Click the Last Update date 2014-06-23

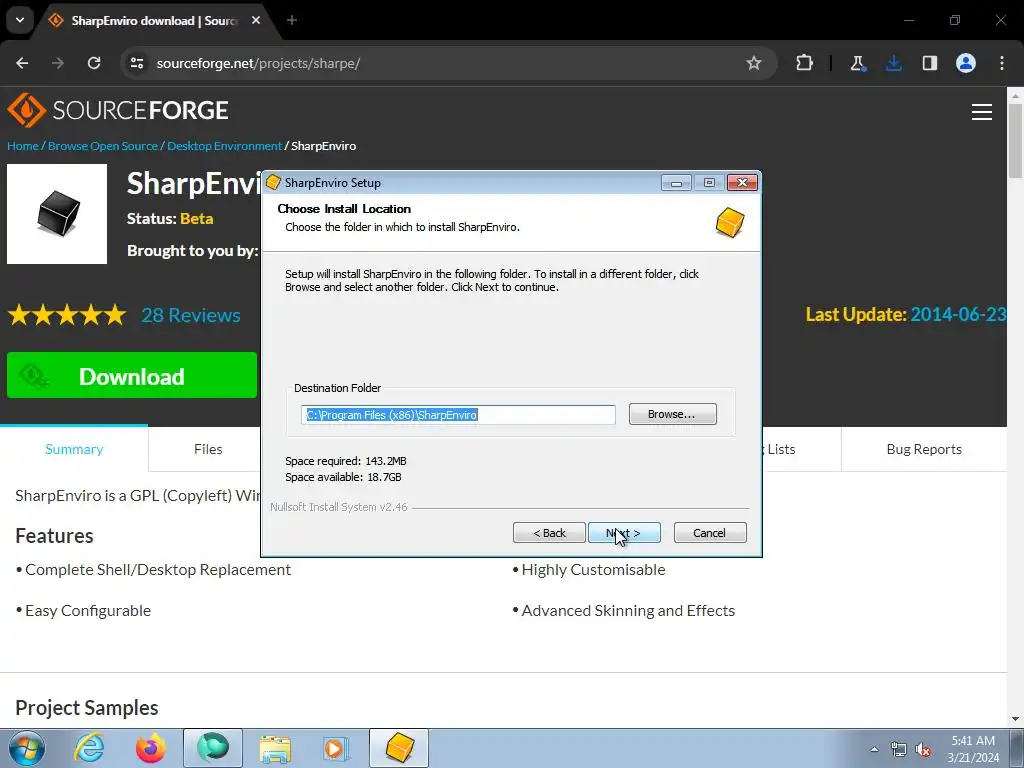pos(958,314)
